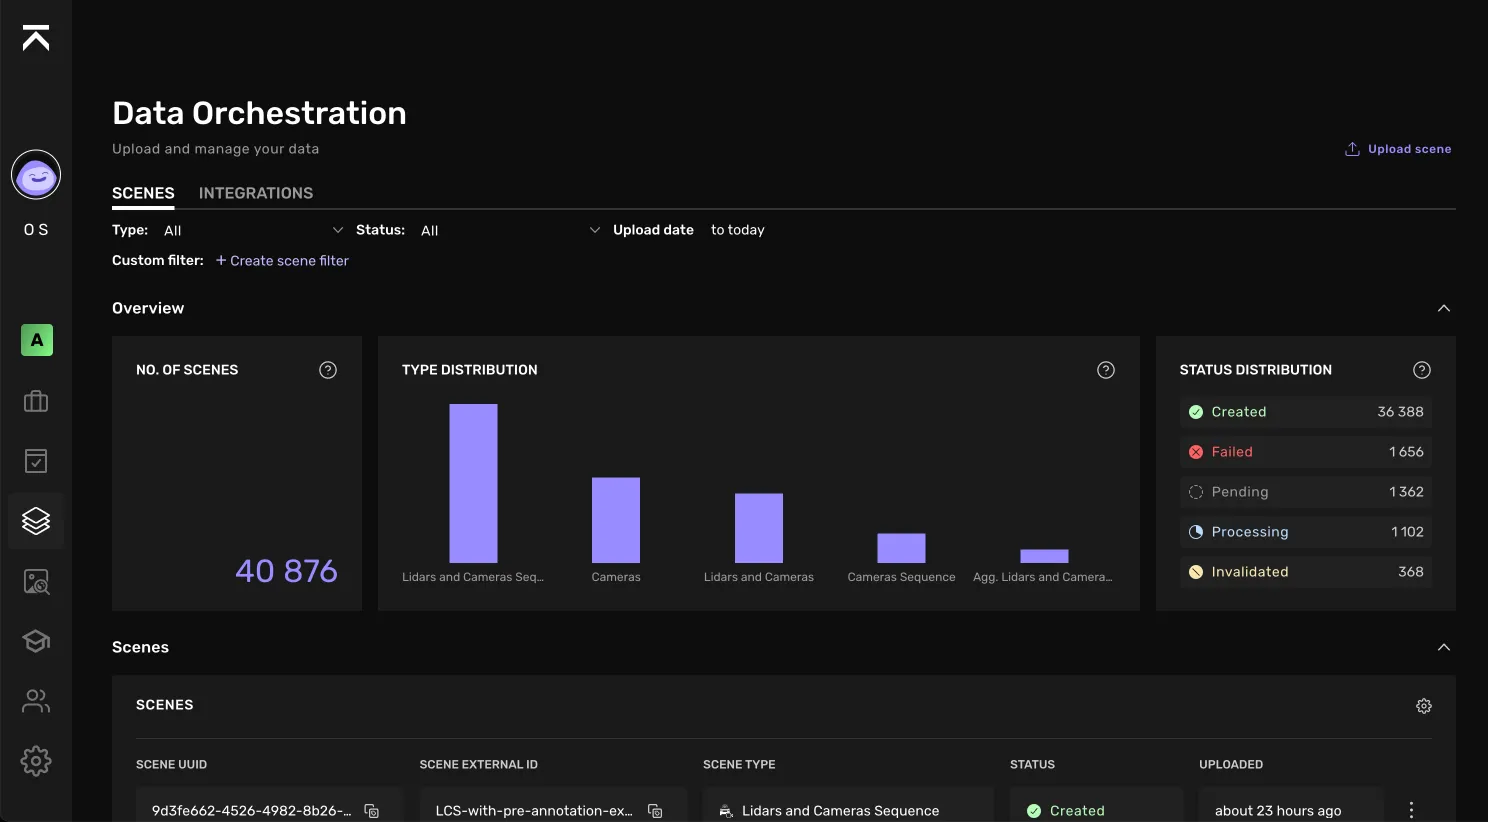Click help icon for Status Distribution
The height and width of the screenshot is (822, 1488).
[1422, 370]
